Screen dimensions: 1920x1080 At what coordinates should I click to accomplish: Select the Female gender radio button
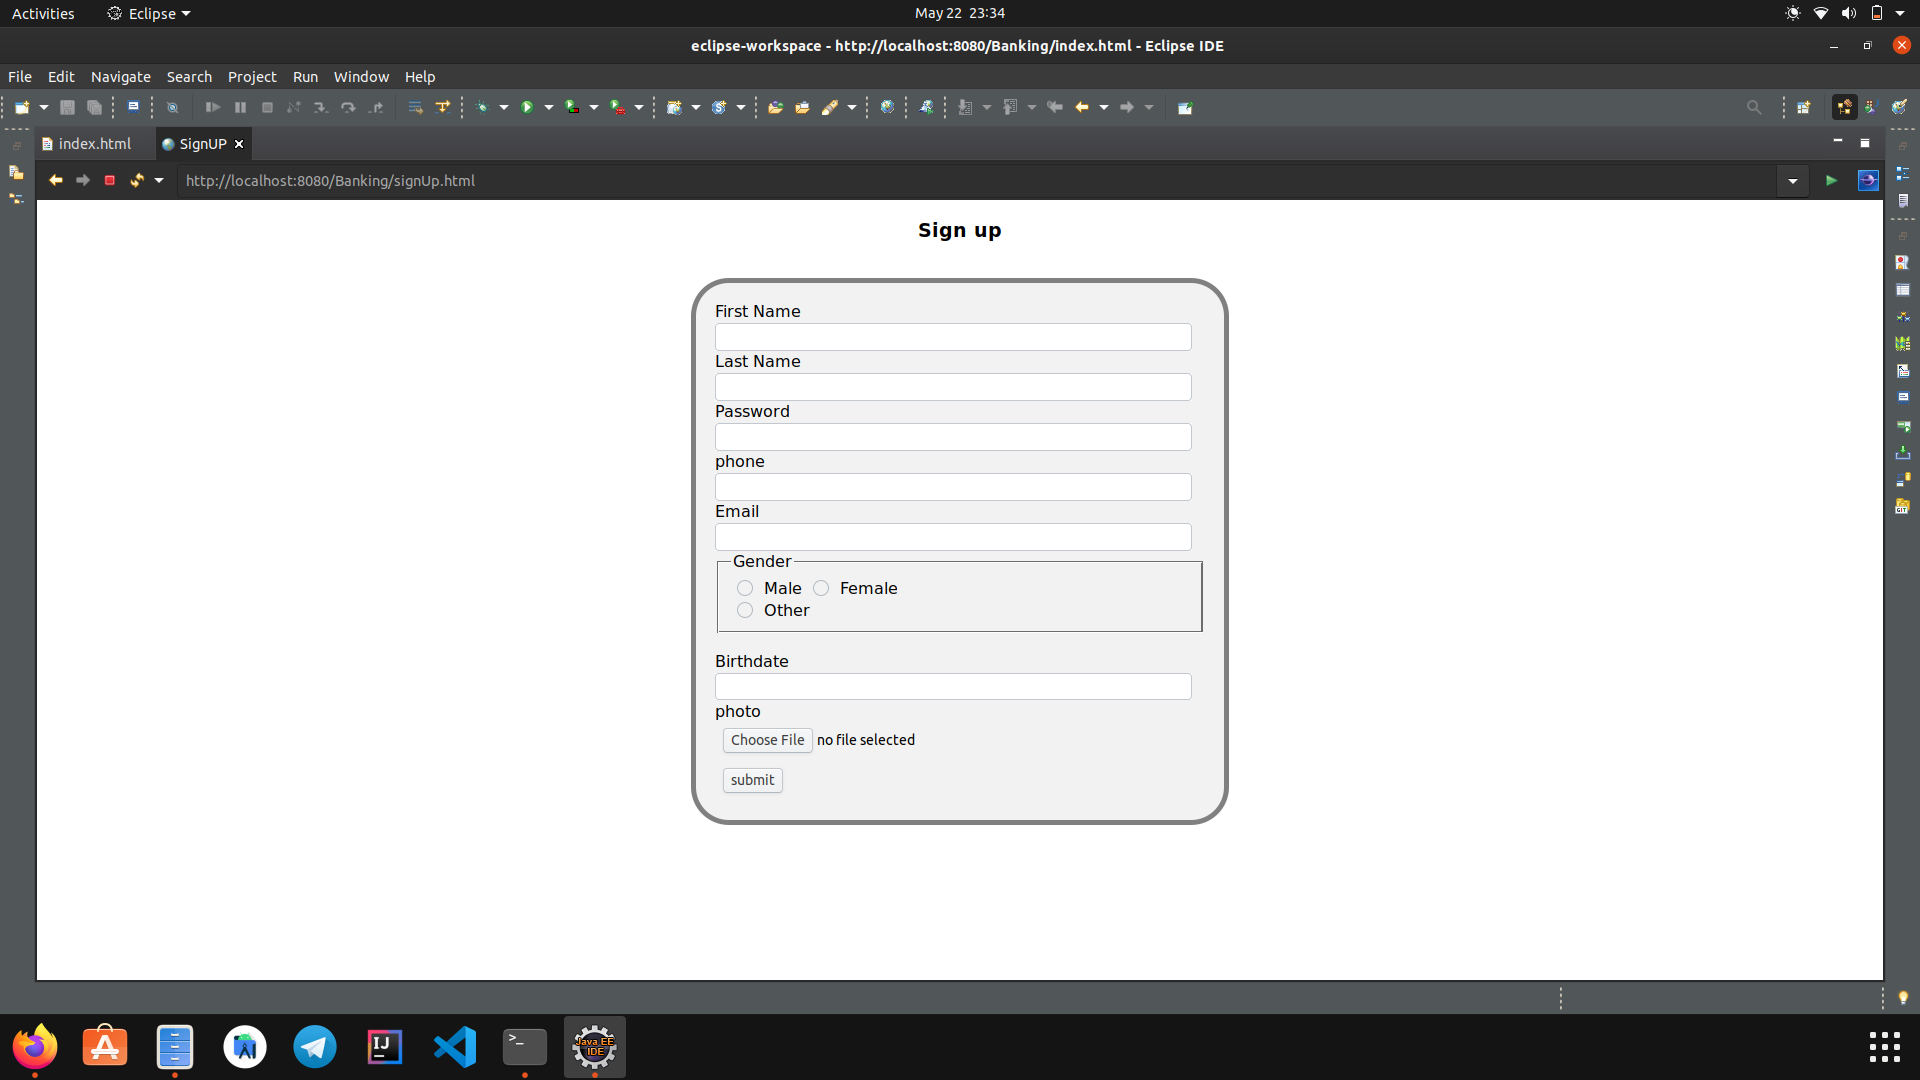pos(821,588)
